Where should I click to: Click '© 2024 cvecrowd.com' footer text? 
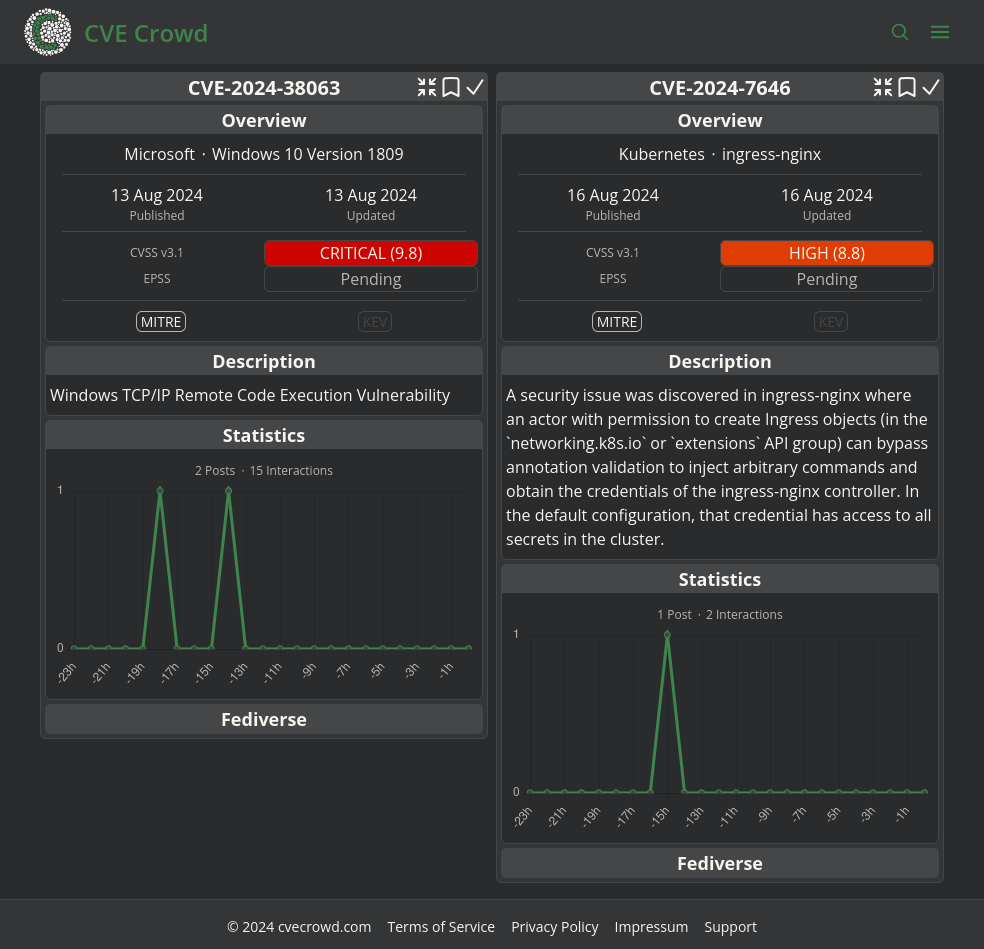(299, 927)
